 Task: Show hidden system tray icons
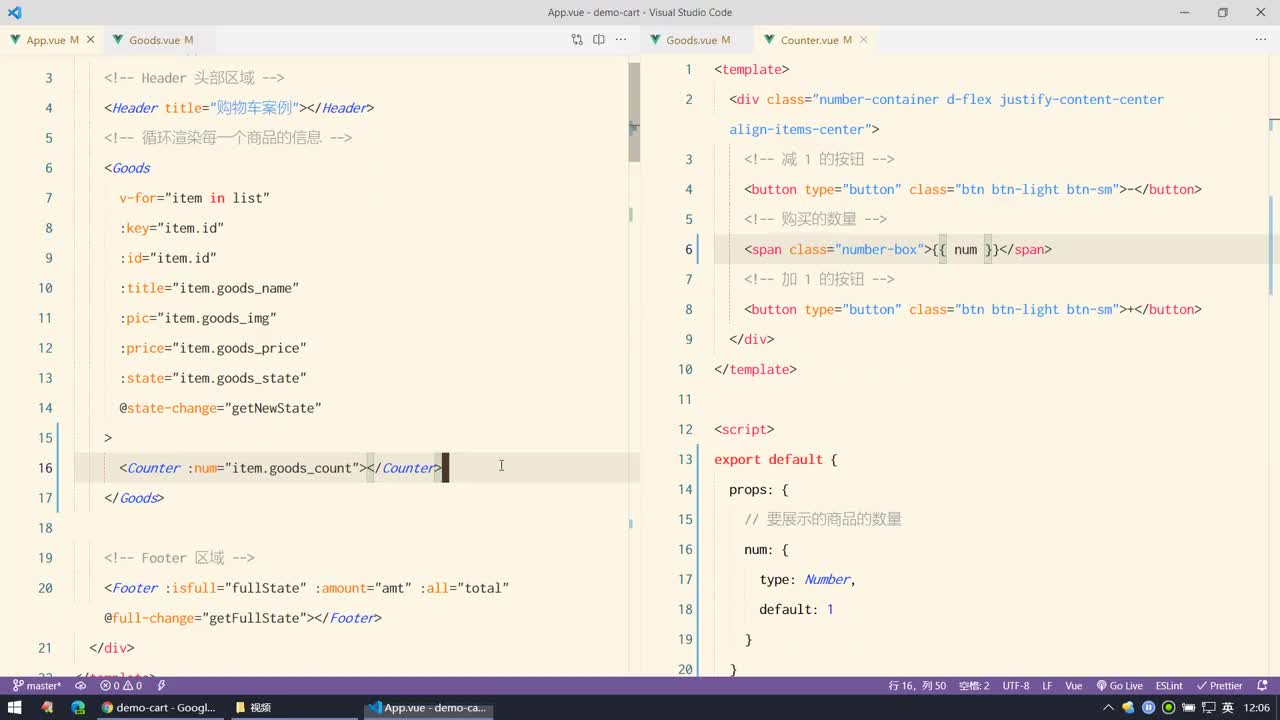click(1108, 707)
